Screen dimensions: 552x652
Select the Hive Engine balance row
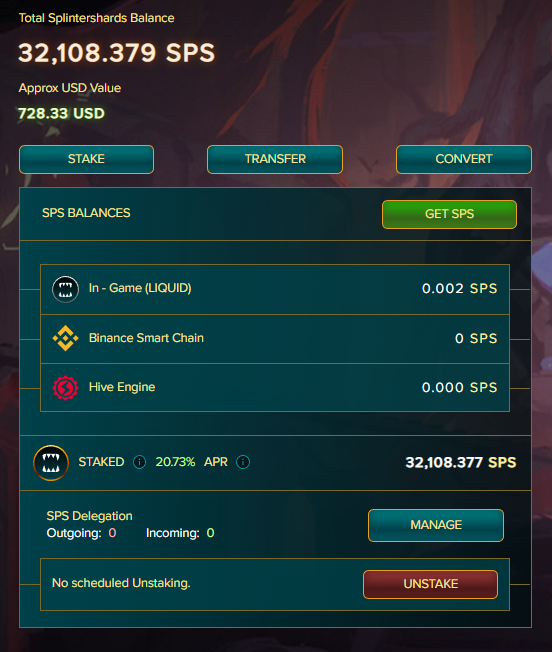click(275, 388)
